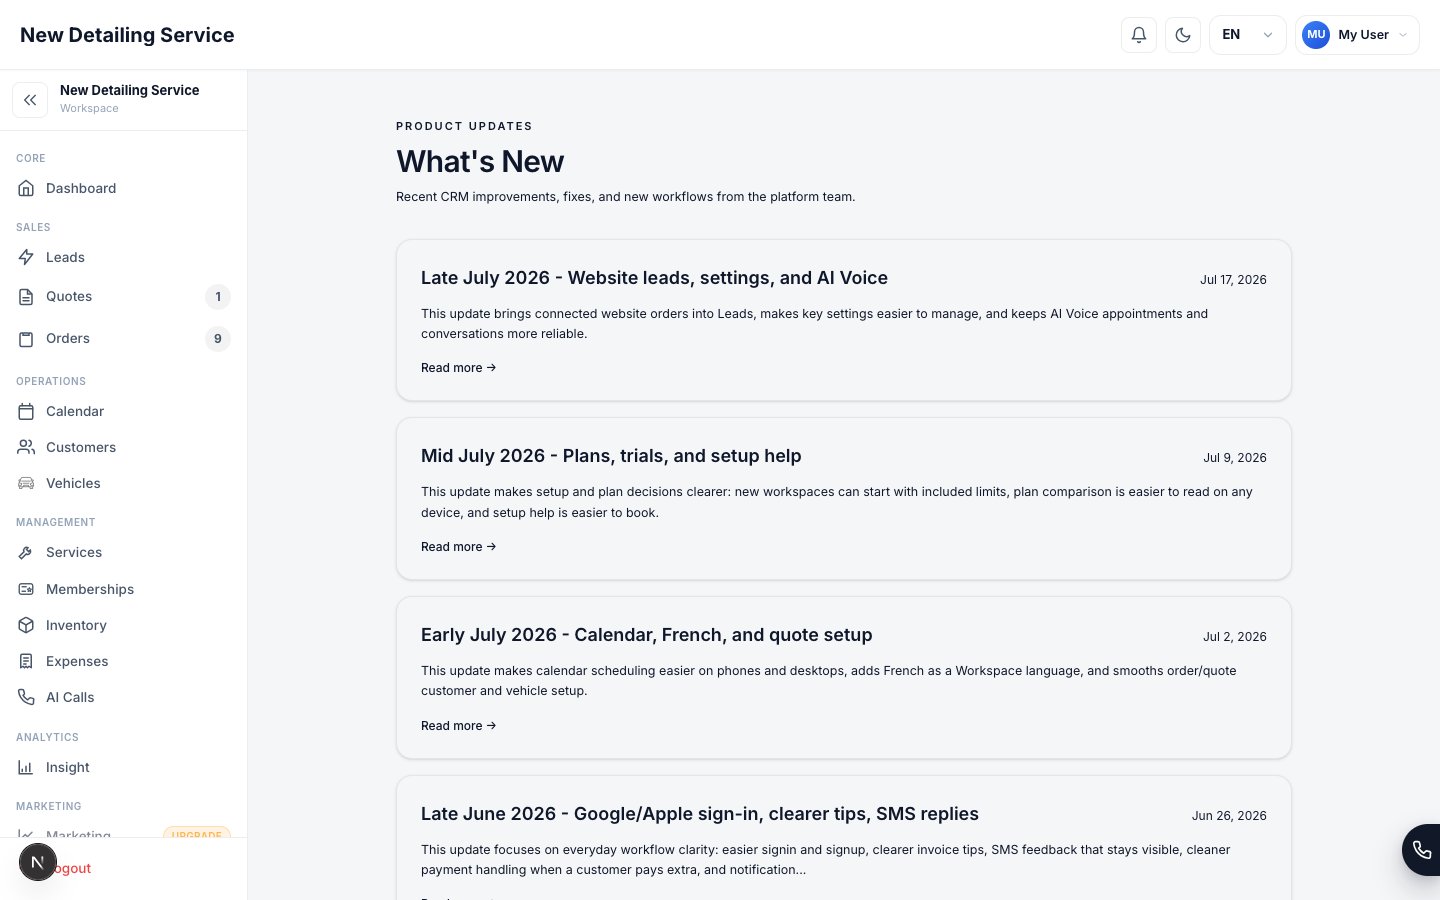Open the notifications bell

(1139, 35)
